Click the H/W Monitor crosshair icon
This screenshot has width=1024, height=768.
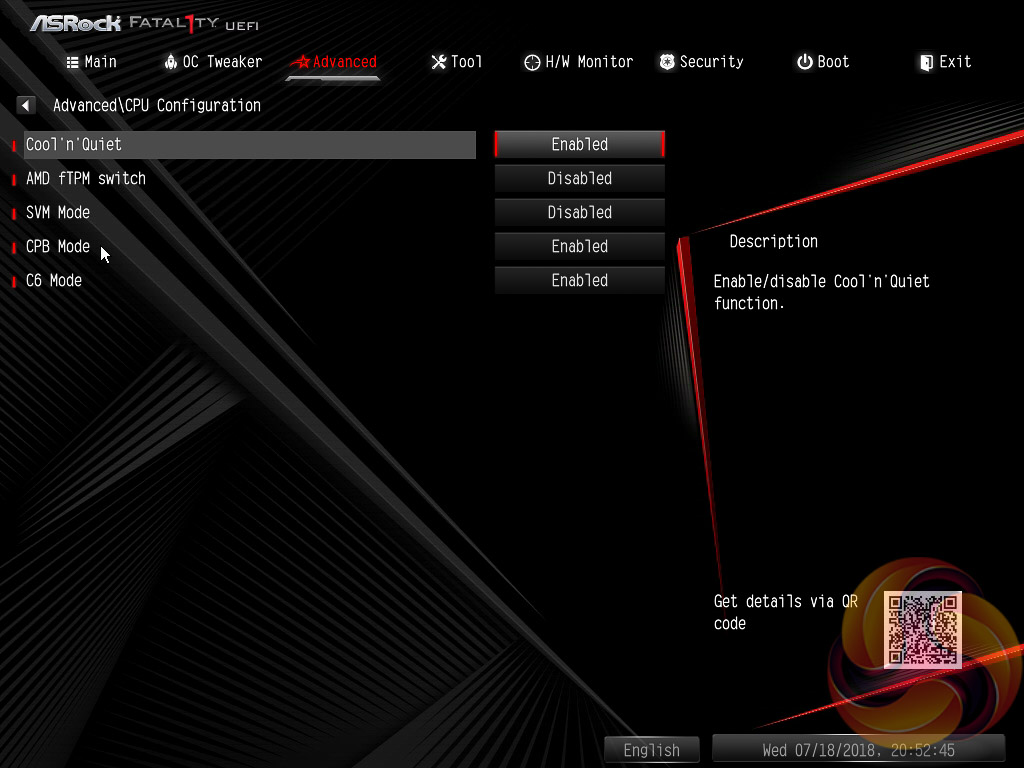pos(532,63)
